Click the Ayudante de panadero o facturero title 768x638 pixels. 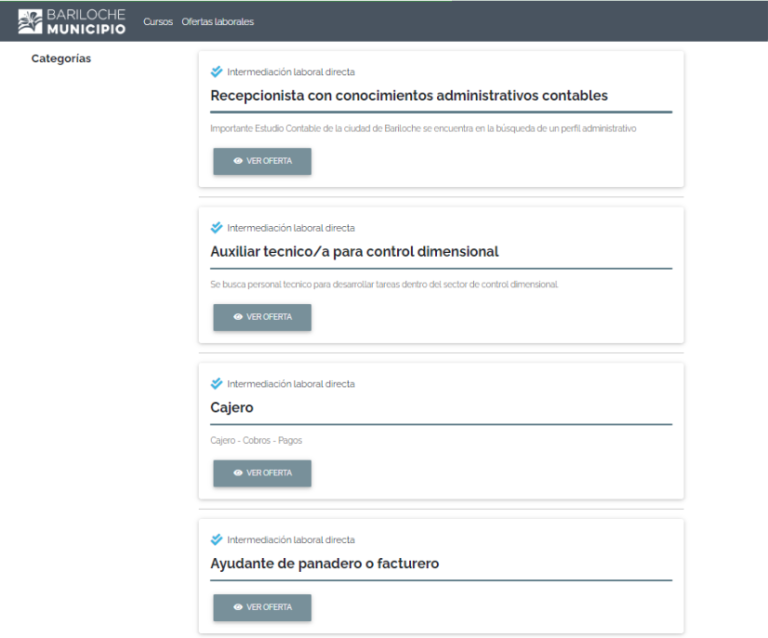tap(324, 564)
